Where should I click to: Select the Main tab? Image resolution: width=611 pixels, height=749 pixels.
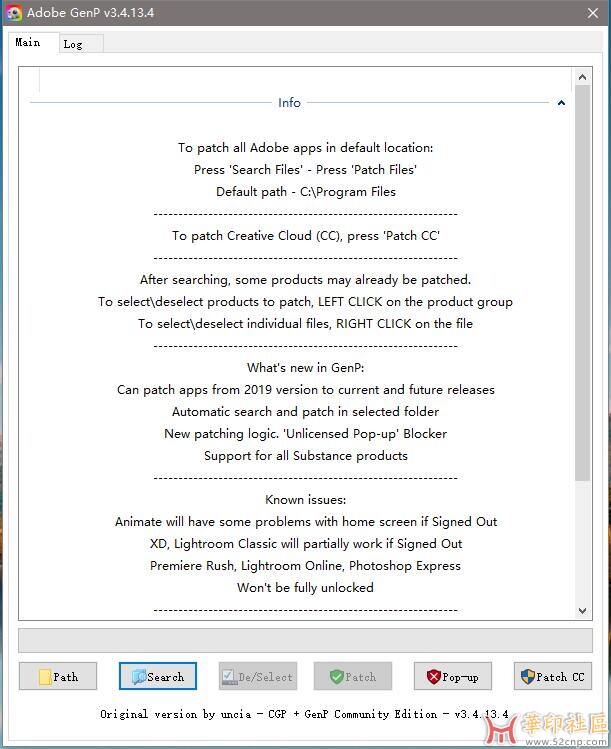pos(32,42)
